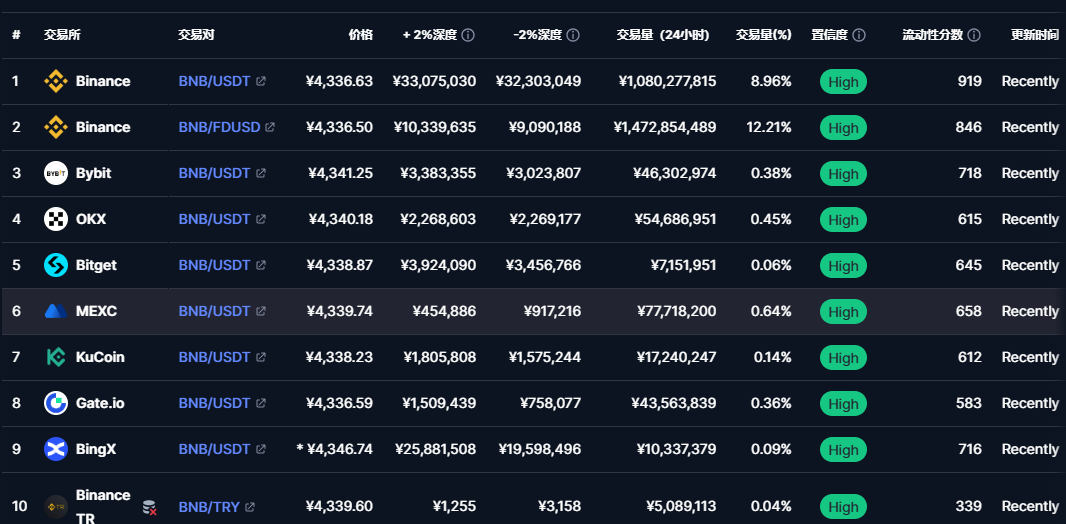
Task: Open the BNB/TRY trading pair link
Action: (209, 507)
